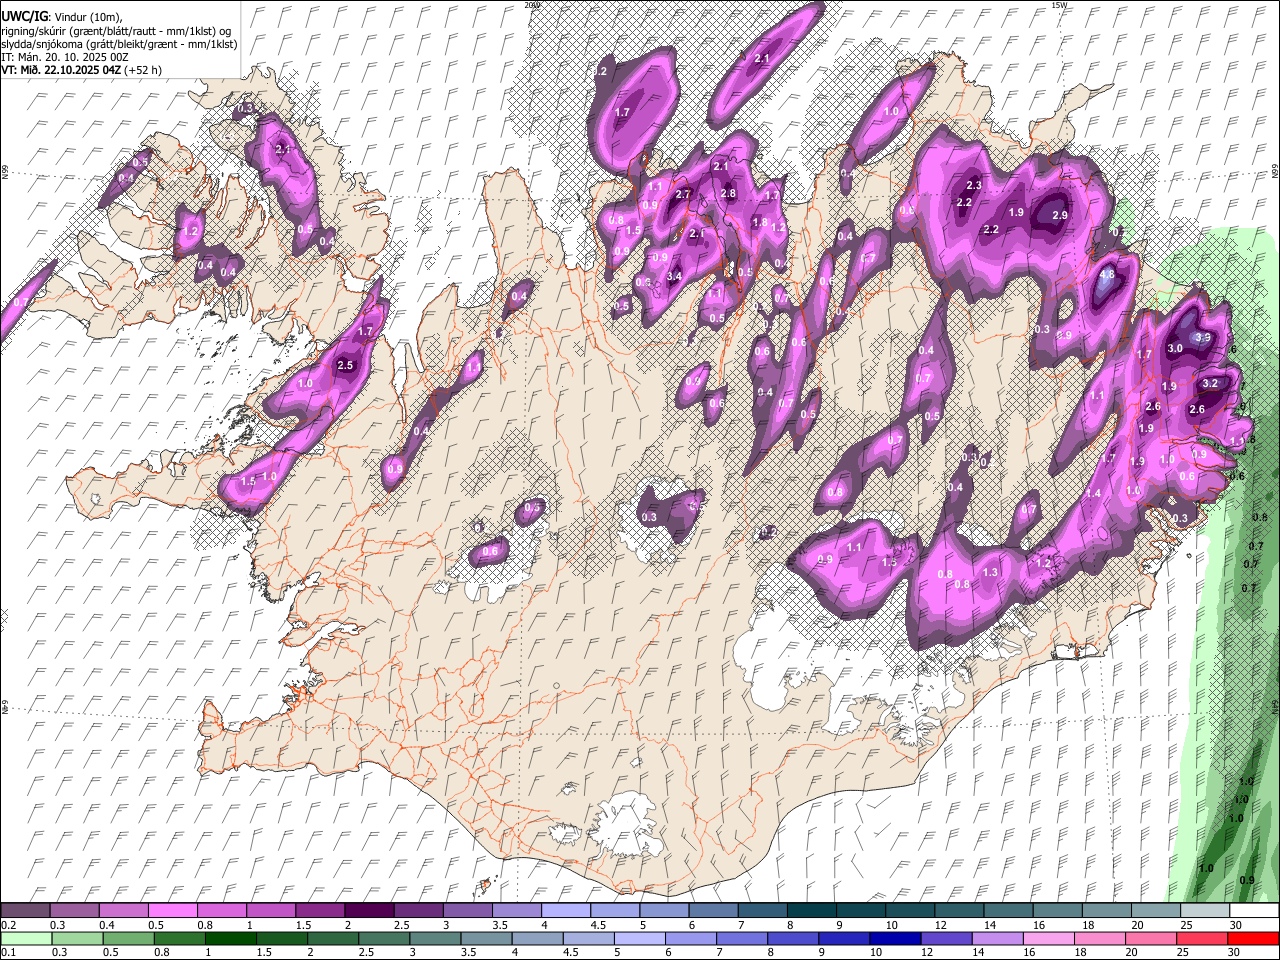Click the 2.7 snowfall value on the map
The width and height of the screenshot is (1280, 960).
pyautogui.click(x=684, y=195)
